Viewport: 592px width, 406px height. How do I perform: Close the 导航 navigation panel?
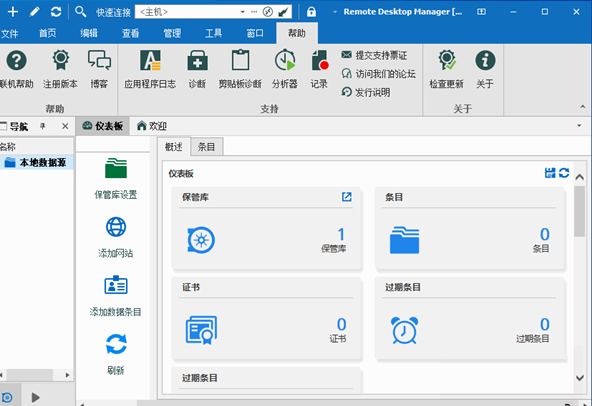click(x=65, y=126)
